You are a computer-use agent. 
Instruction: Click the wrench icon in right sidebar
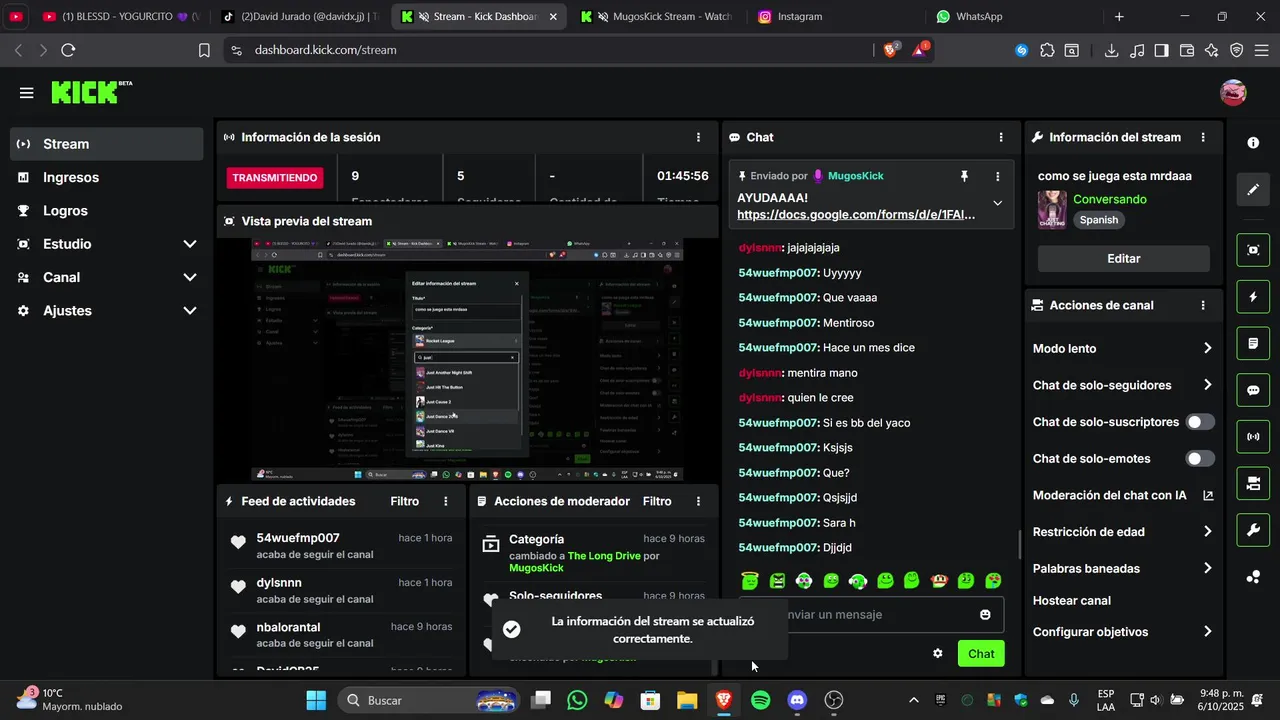coord(1253,530)
